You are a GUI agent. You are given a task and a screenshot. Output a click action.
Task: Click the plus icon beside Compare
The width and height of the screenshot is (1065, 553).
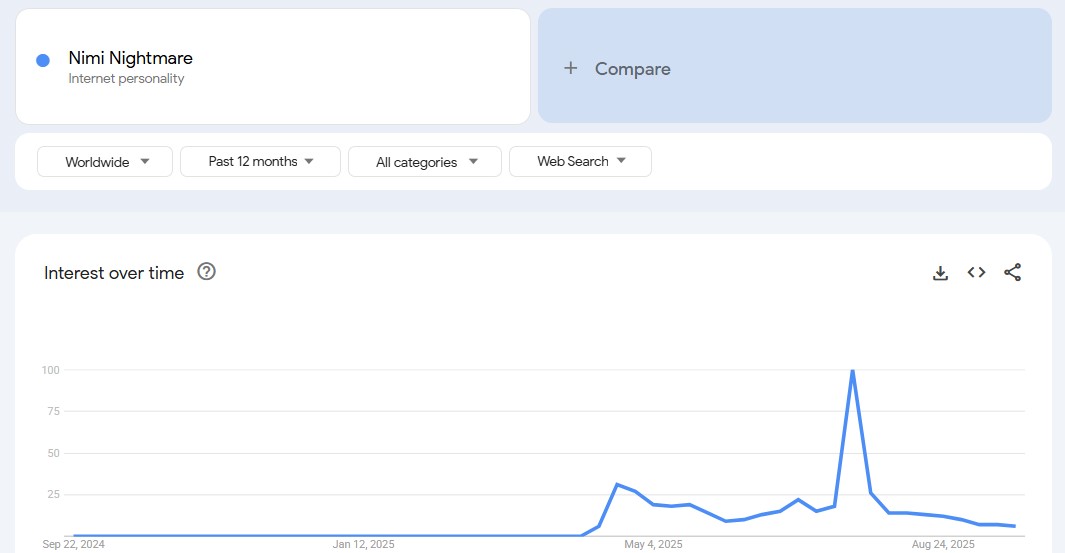[571, 68]
